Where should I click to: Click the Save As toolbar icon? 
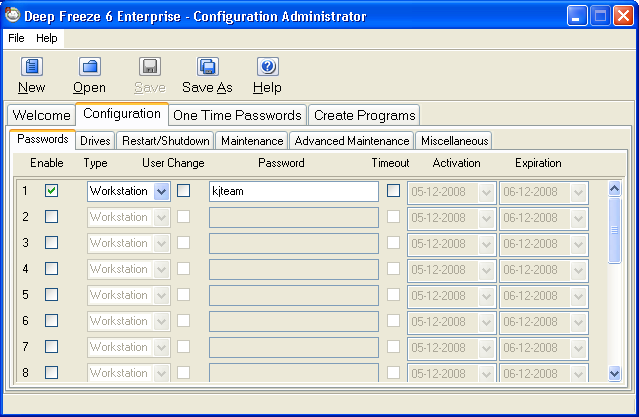[208, 67]
